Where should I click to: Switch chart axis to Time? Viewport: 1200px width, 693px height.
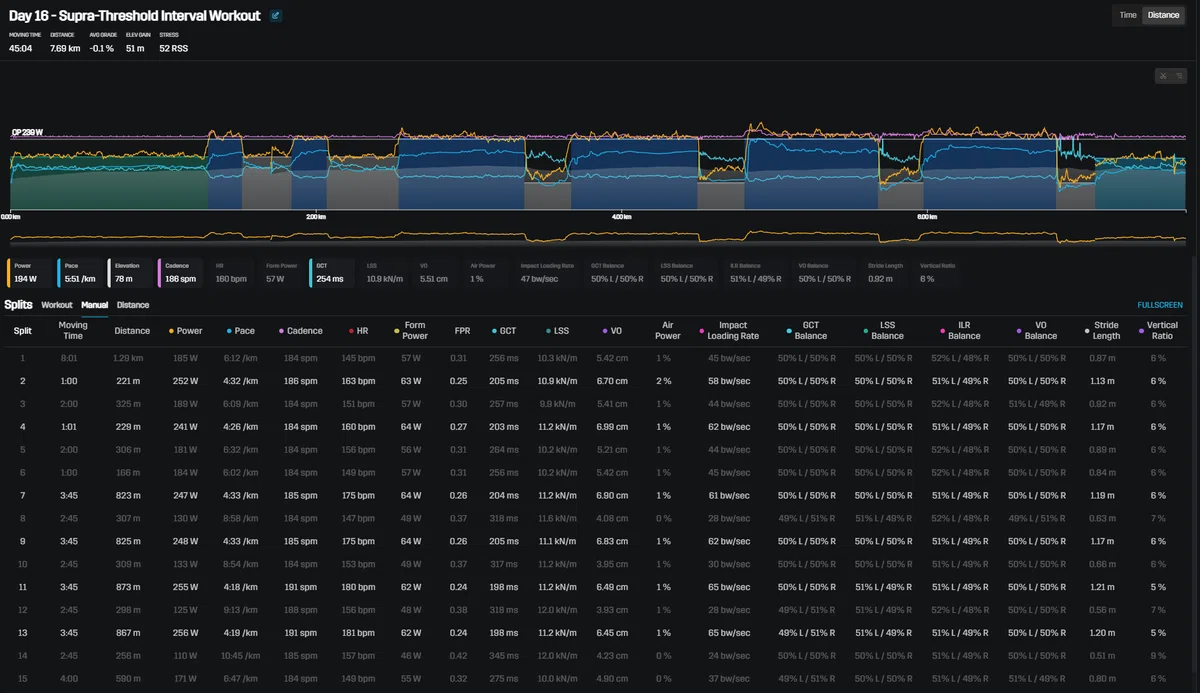tap(1128, 15)
